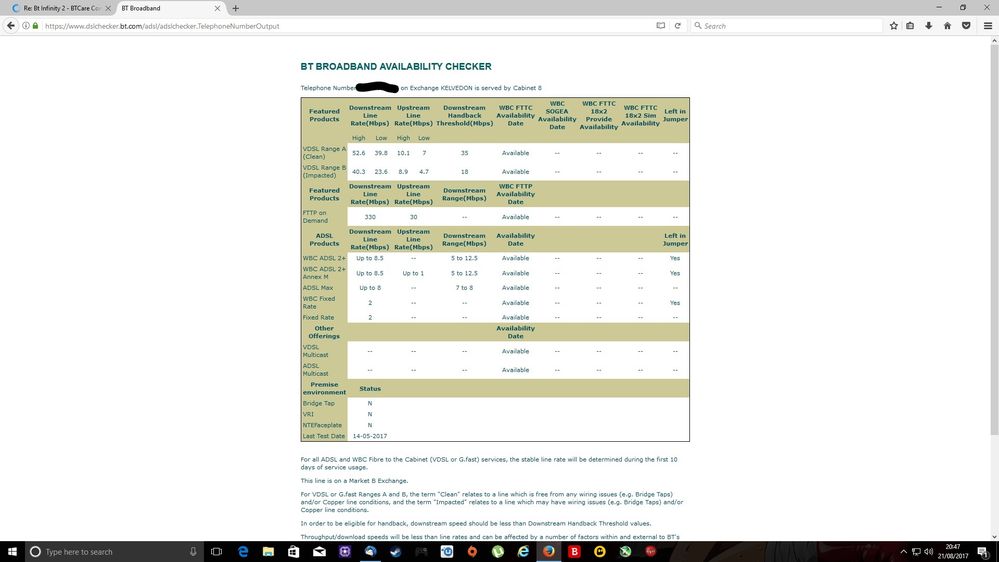Close the Re: Bt Infinity 2 tab
The height and width of the screenshot is (562, 999).
tap(108, 8)
